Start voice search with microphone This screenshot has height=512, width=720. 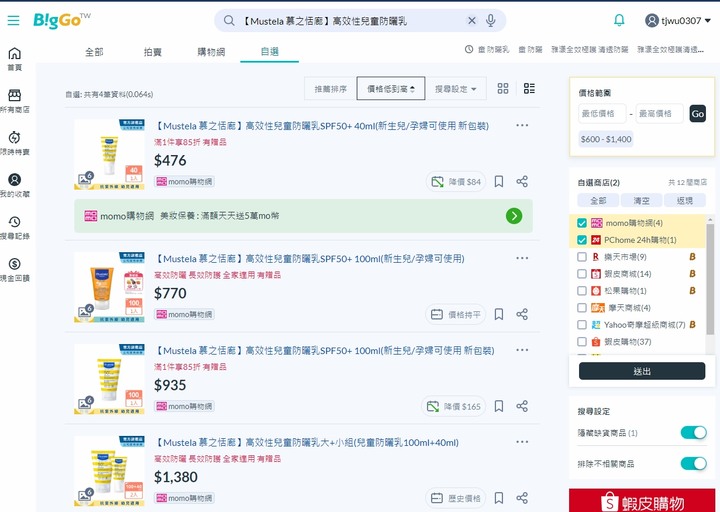click(x=490, y=21)
